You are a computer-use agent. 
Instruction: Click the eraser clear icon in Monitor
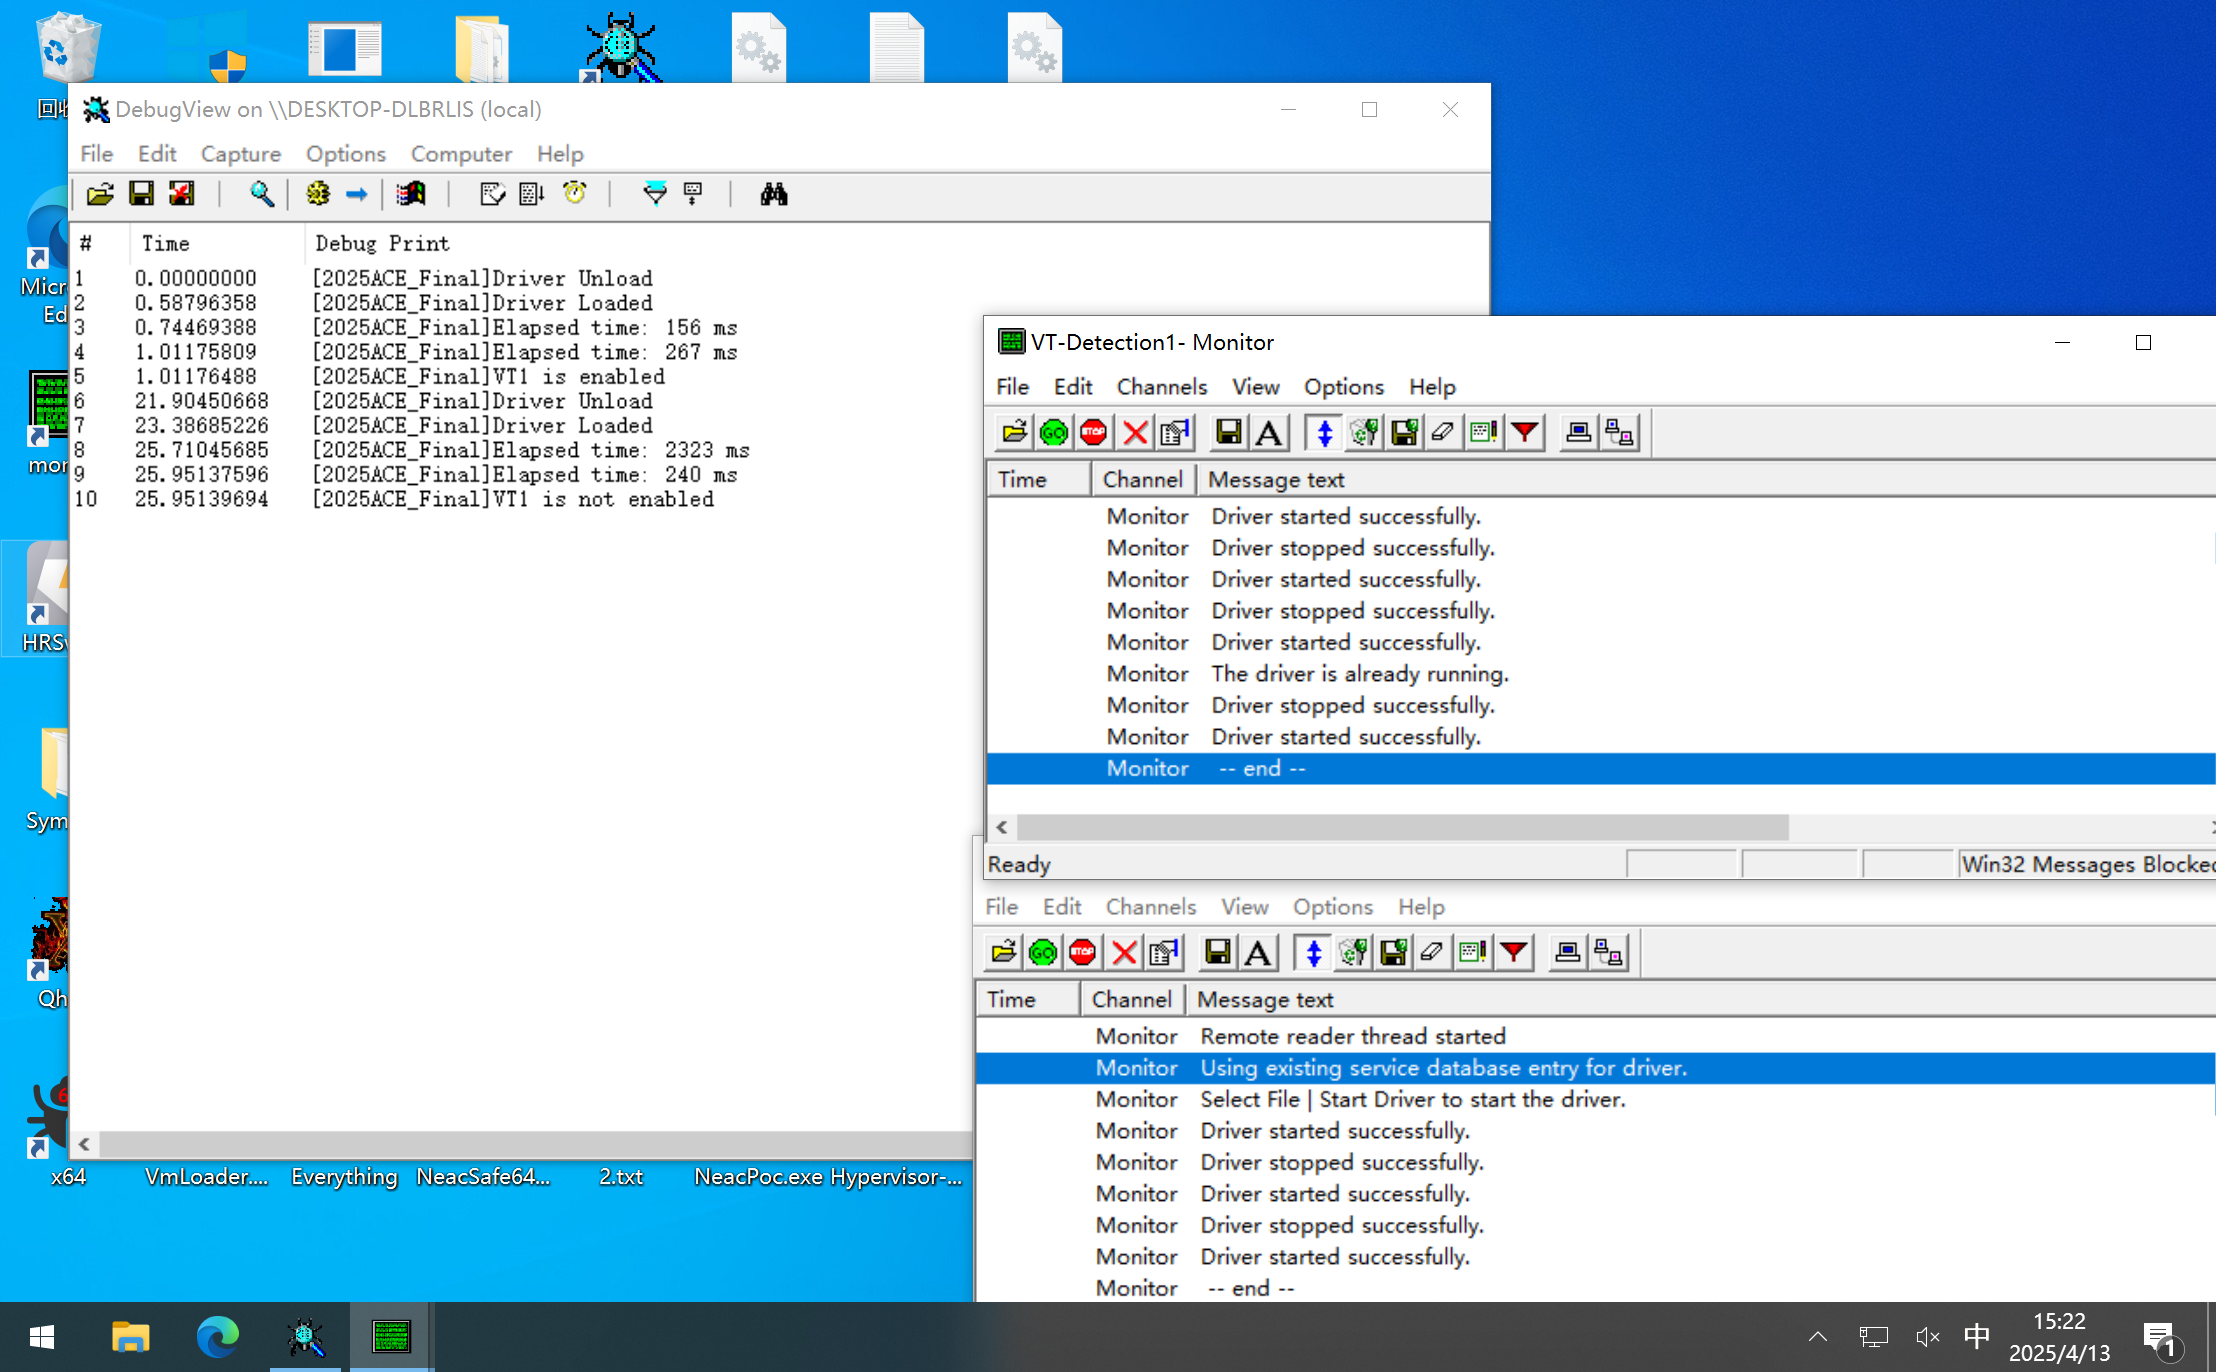(1442, 432)
